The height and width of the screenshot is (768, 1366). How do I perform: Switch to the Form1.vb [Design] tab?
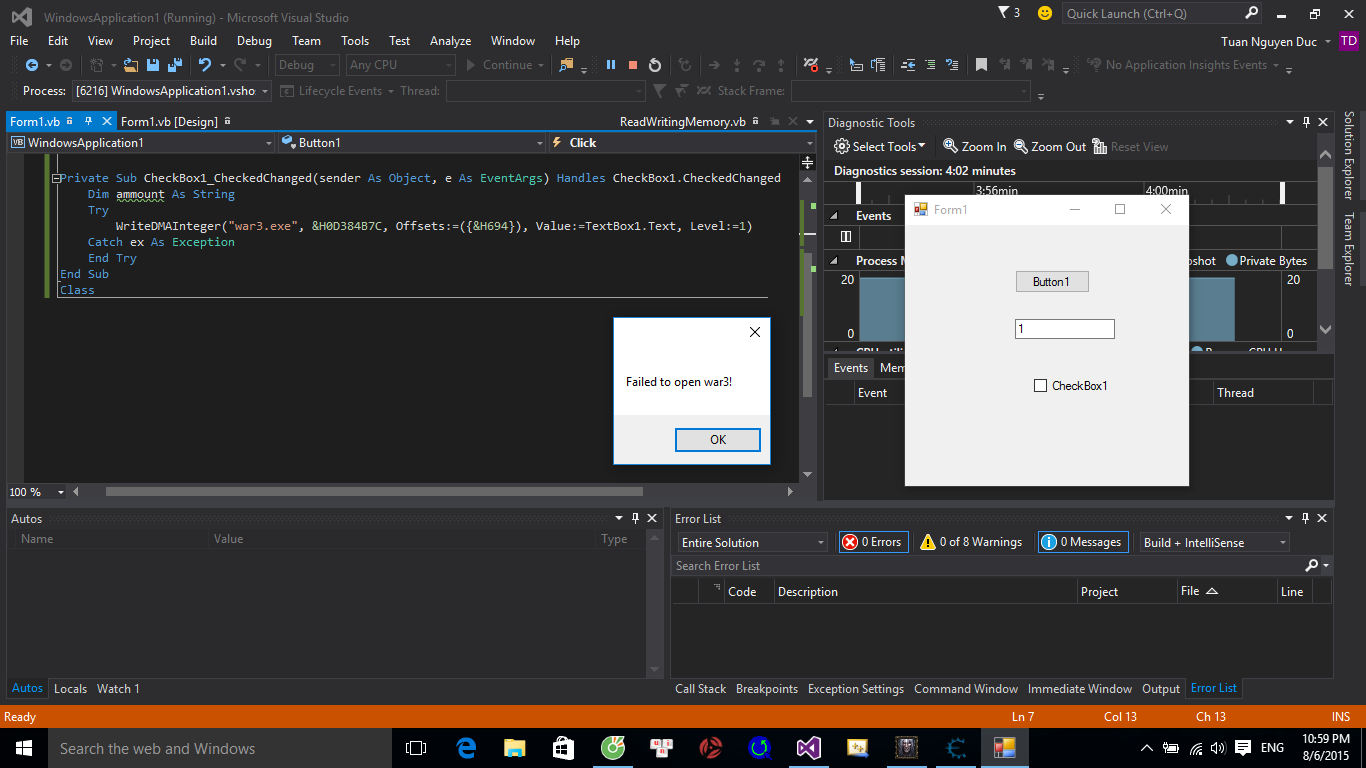pyautogui.click(x=169, y=122)
